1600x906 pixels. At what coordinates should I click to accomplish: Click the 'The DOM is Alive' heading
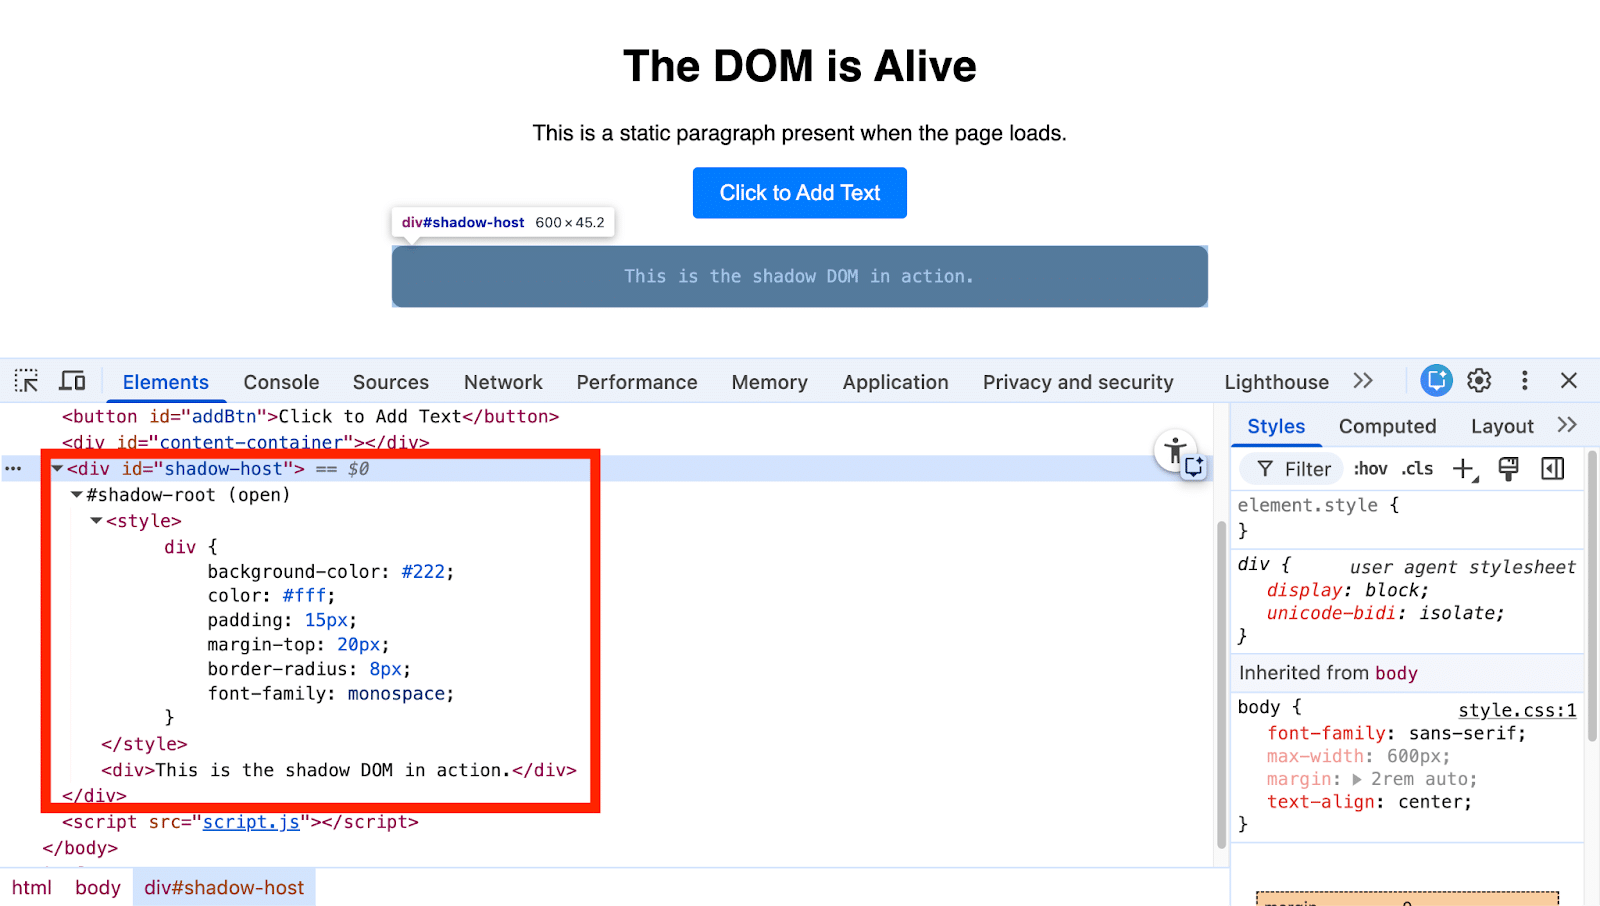pyautogui.click(x=800, y=66)
